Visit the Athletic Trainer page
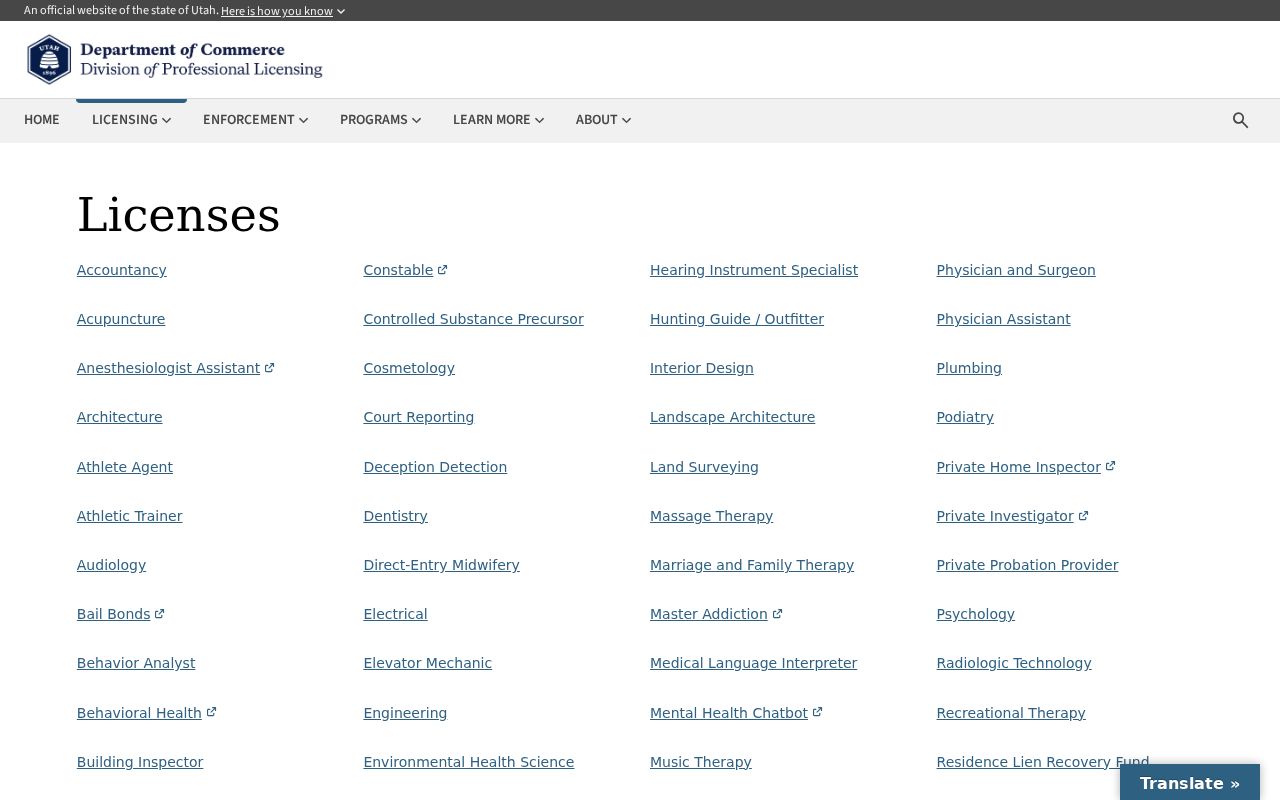The height and width of the screenshot is (800, 1280). pyautogui.click(x=130, y=516)
